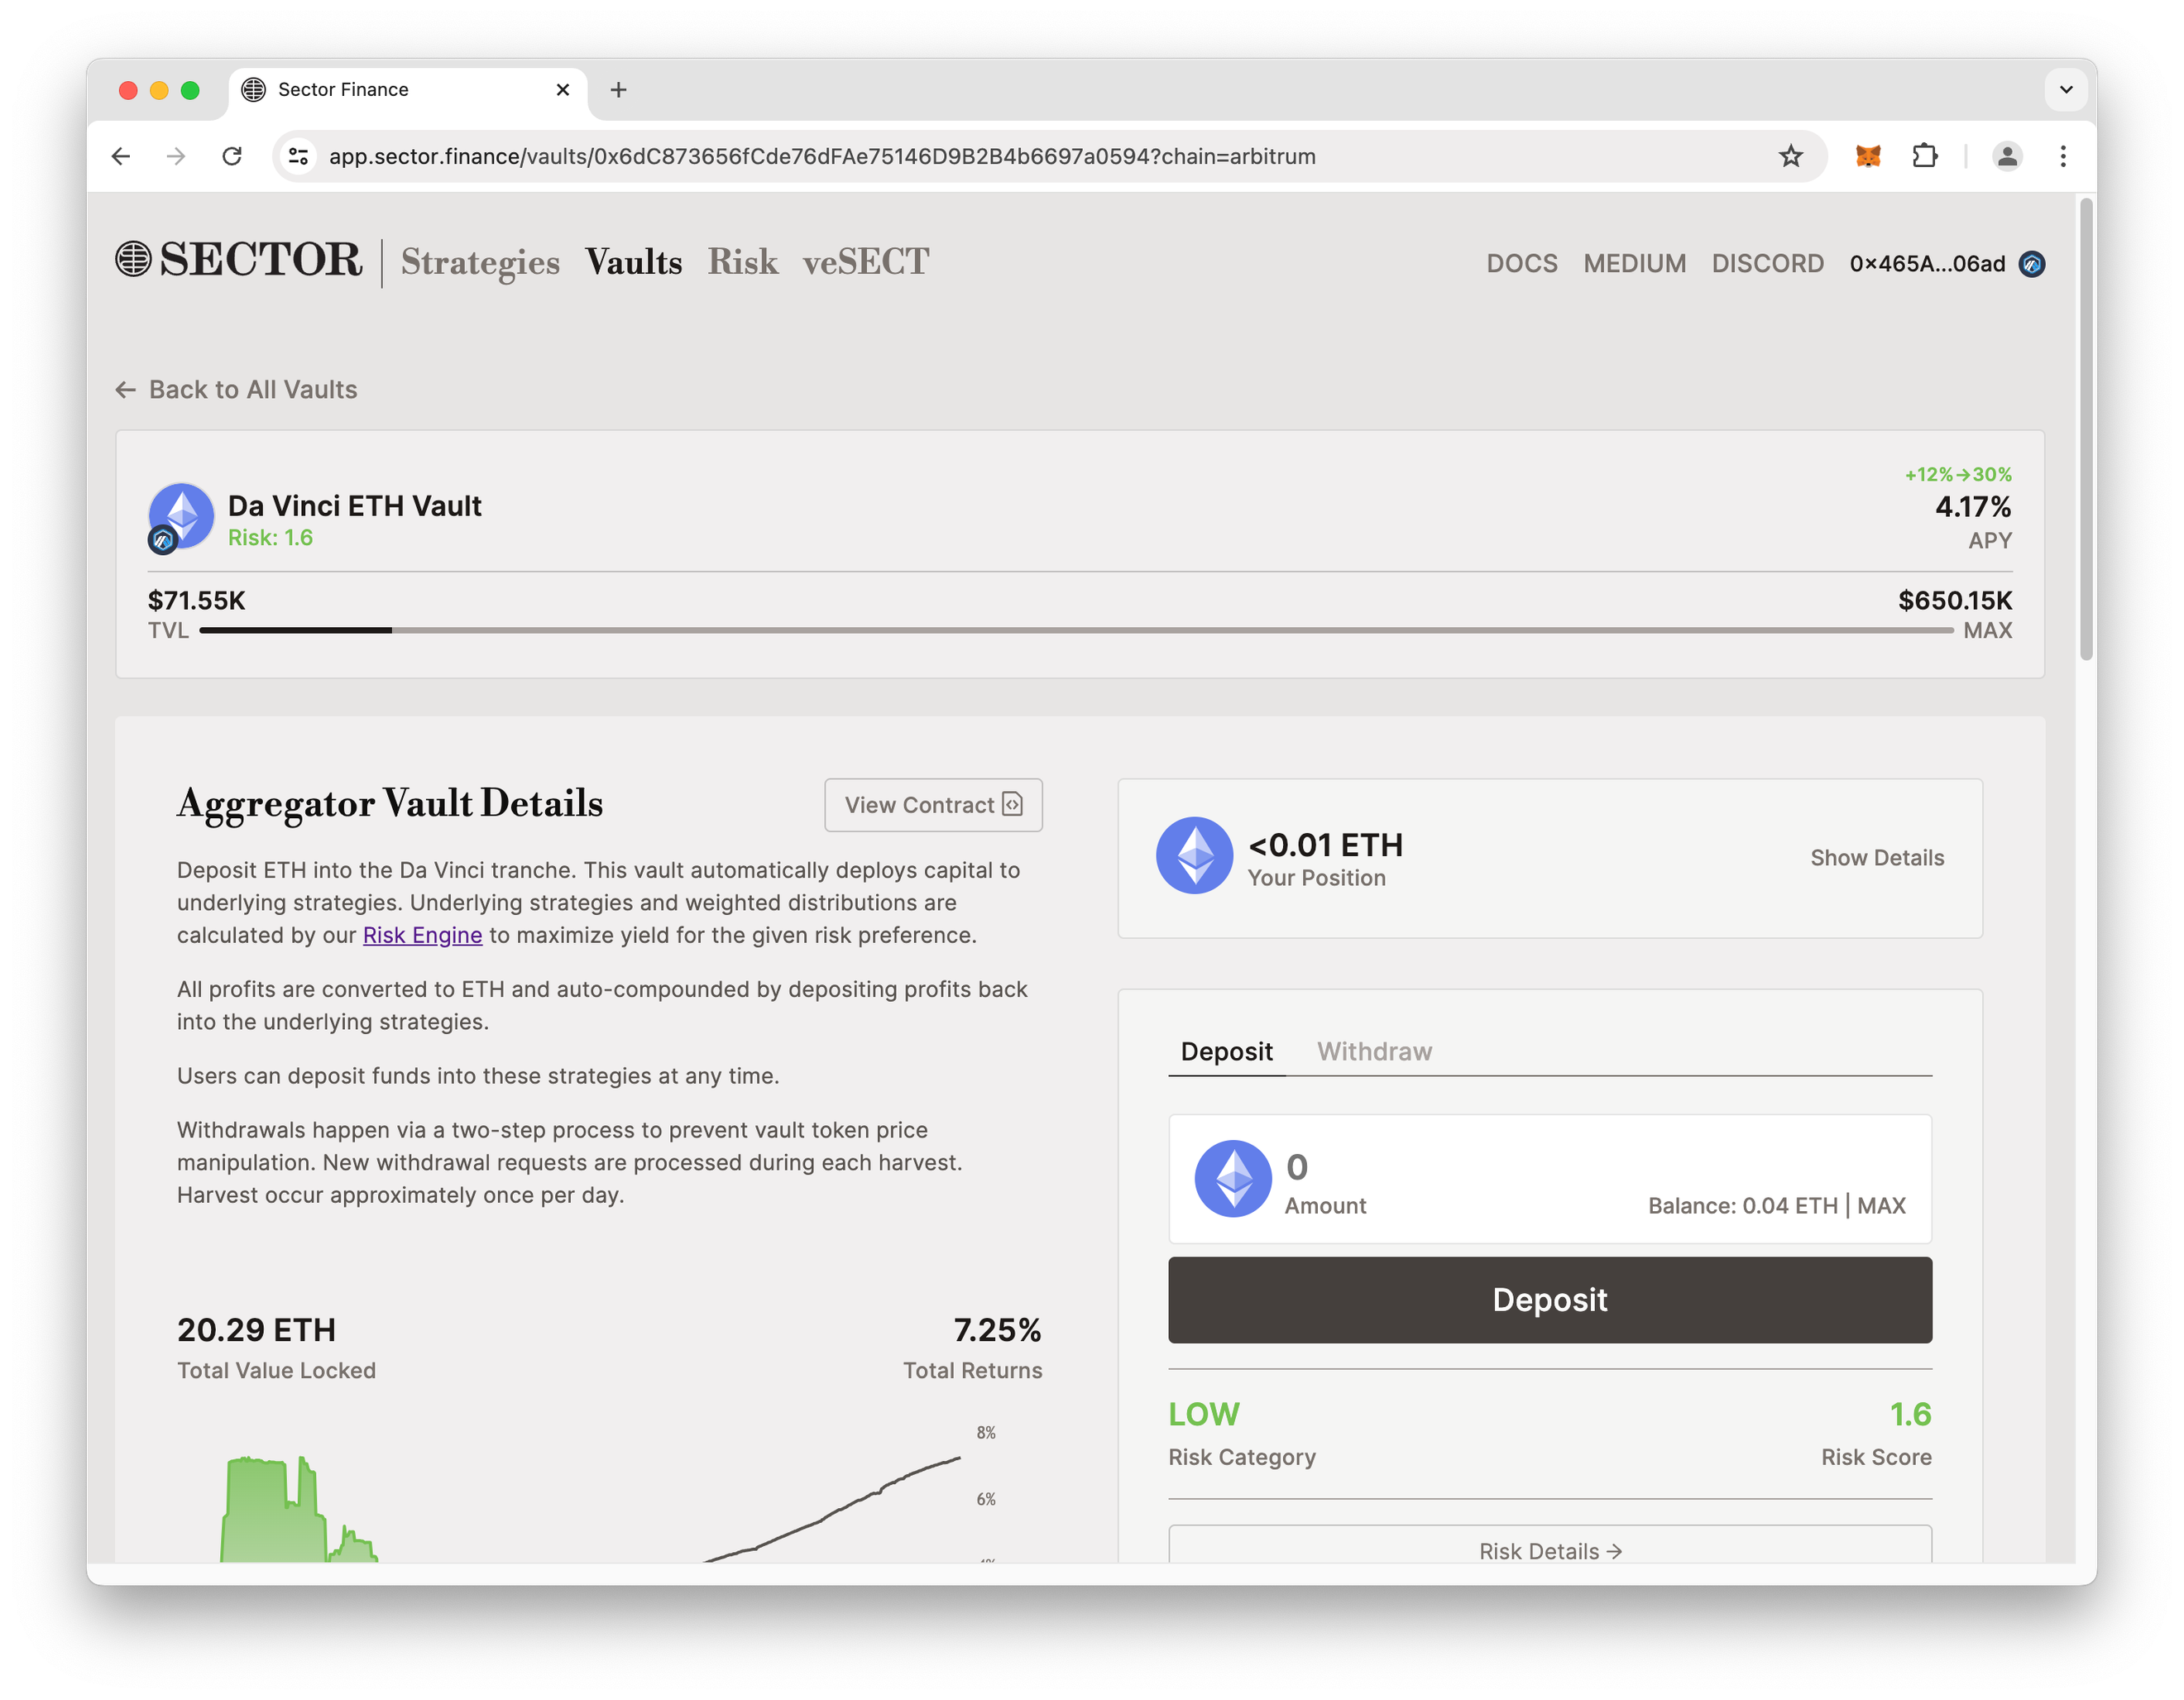Follow the Risk Engine hyperlink

point(422,935)
